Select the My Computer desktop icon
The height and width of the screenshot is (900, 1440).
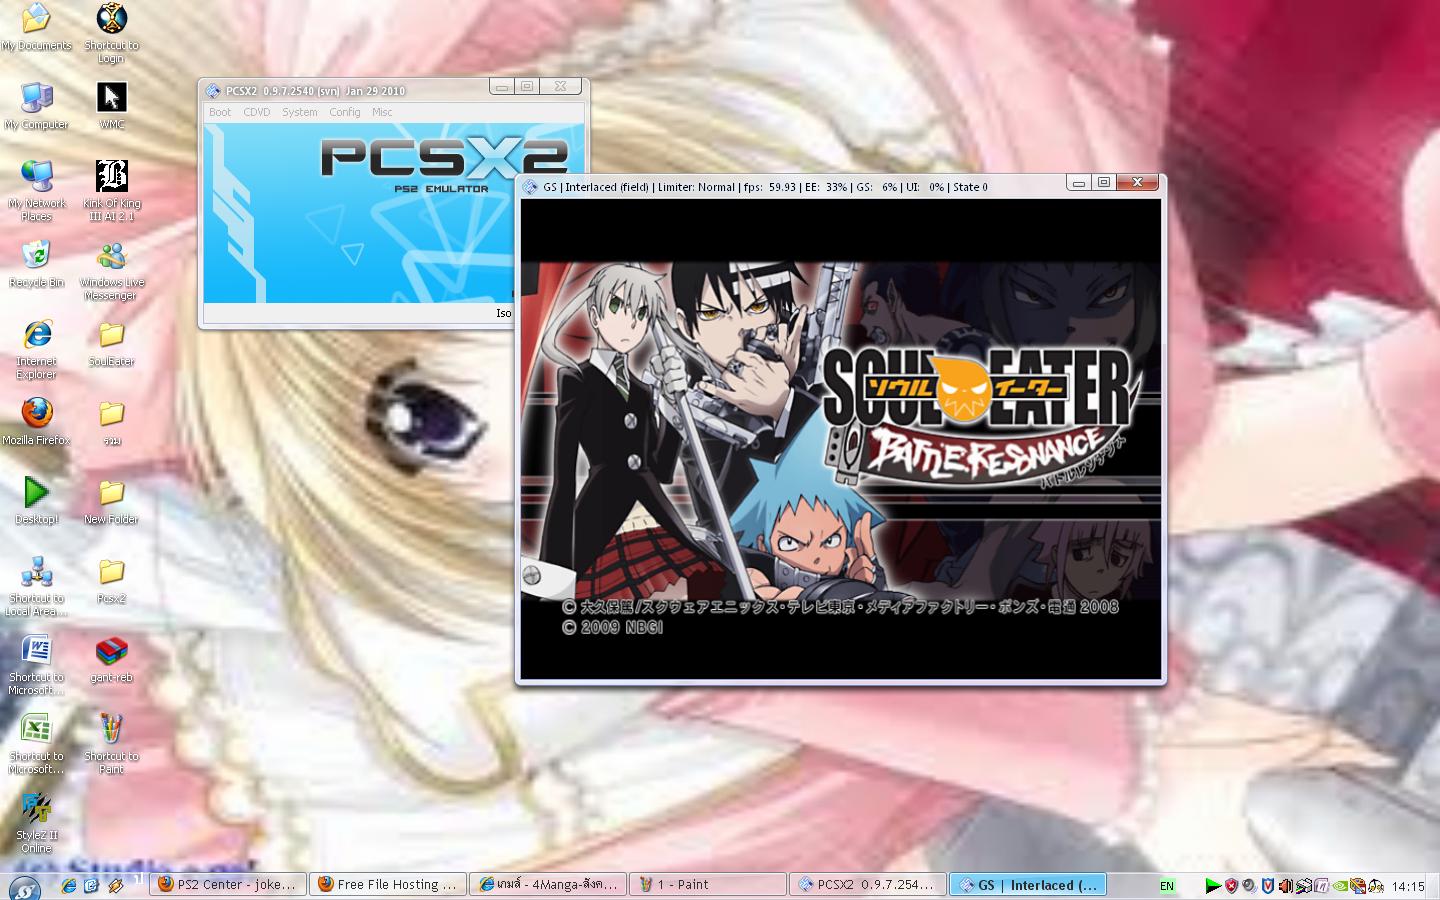[36, 106]
